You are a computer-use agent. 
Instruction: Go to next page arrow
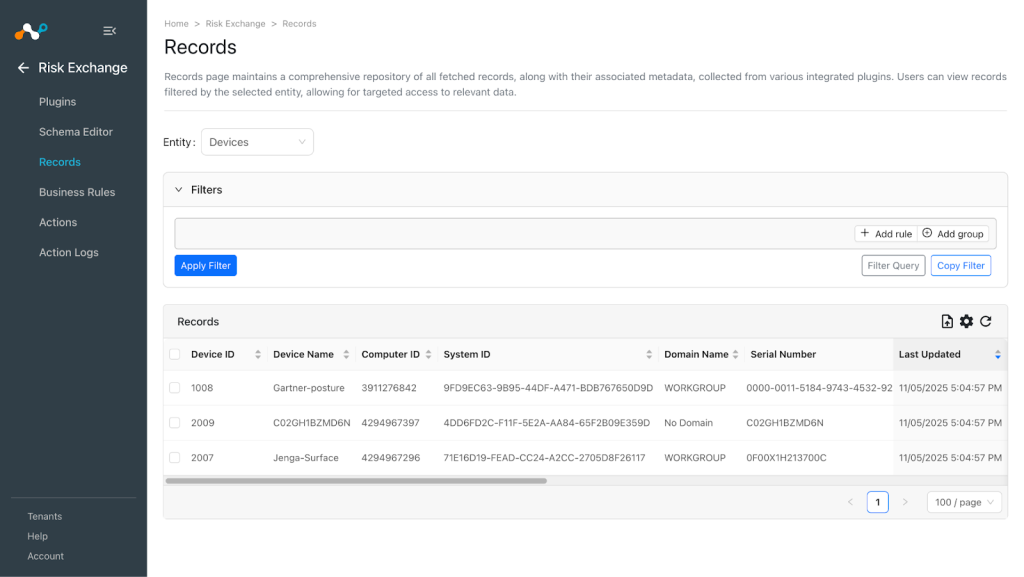[x=905, y=502]
